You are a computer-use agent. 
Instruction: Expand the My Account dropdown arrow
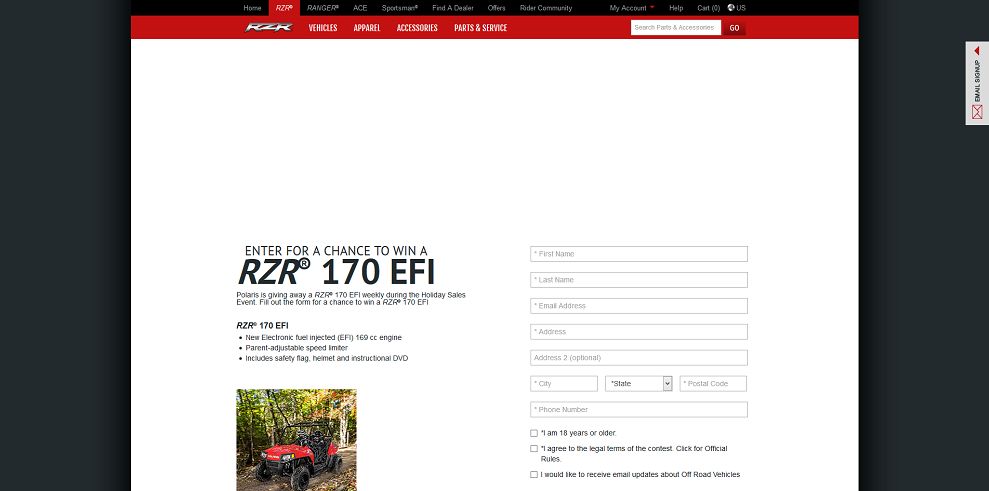point(652,8)
